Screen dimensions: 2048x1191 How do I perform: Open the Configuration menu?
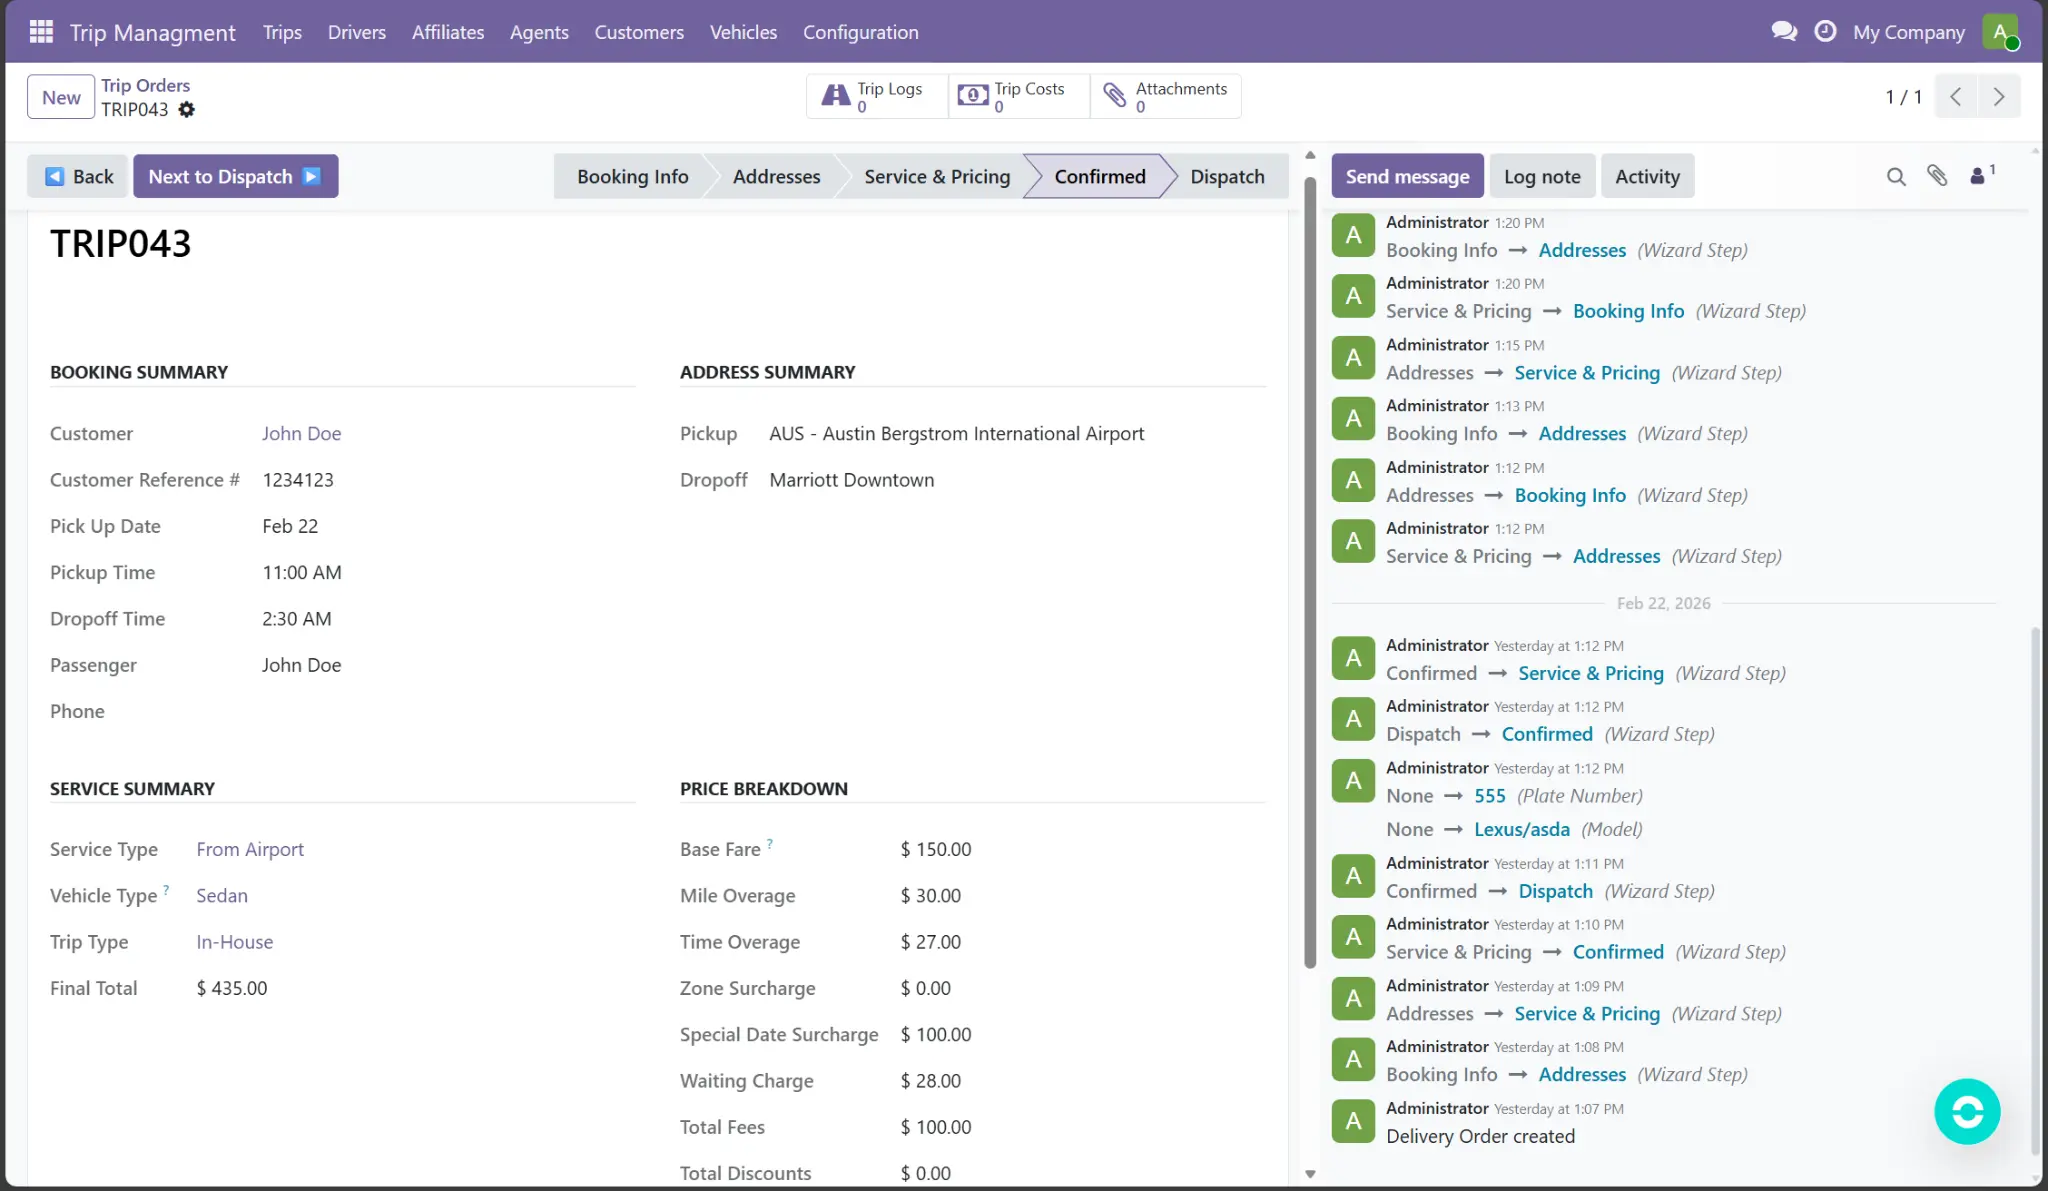[x=860, y=32]
